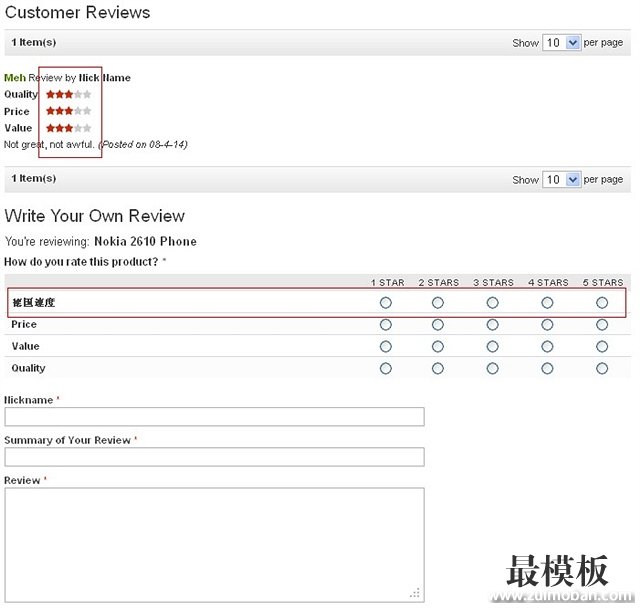Viewport: 640px width, 608px height.
Task: Rate first row option 1 star
Action: point(386,302)
